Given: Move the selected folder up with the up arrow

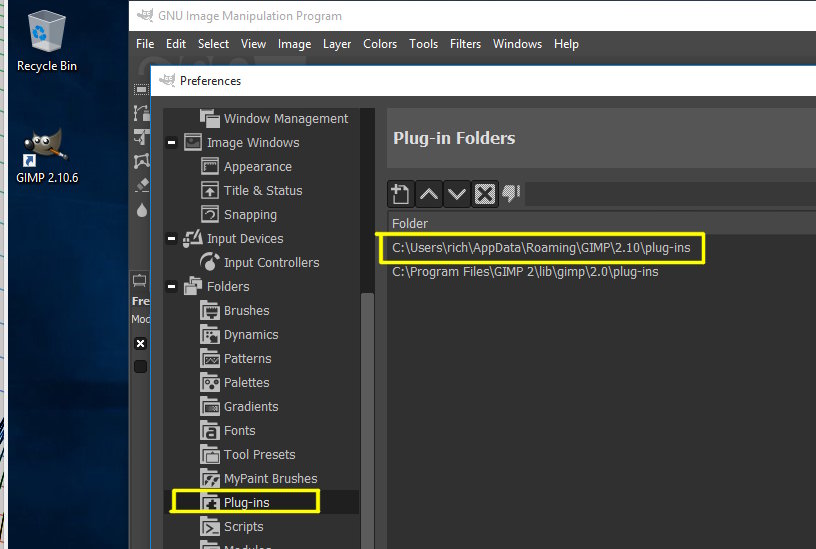Looking at the screenshot, I should coord(429,194).
